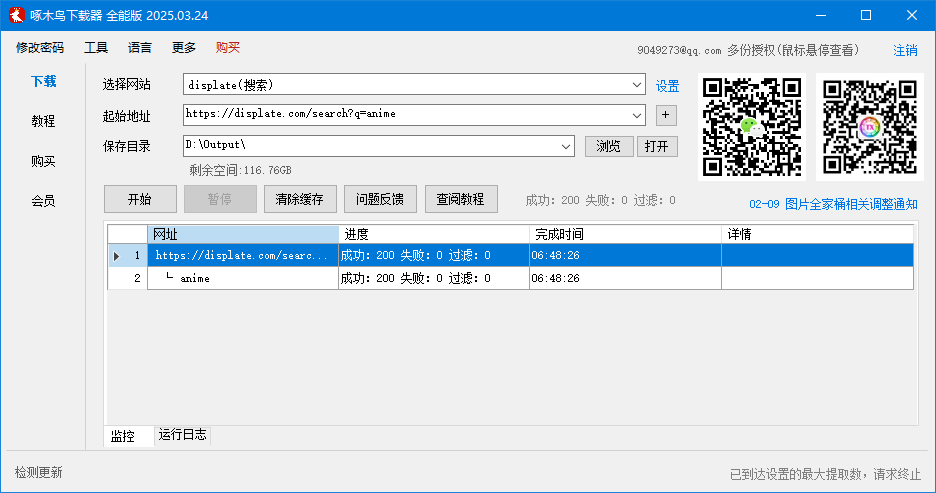Viewport: 936px width, 493px height.
Task: Open the 语言 menu
Action: click(x=140, y=48)
